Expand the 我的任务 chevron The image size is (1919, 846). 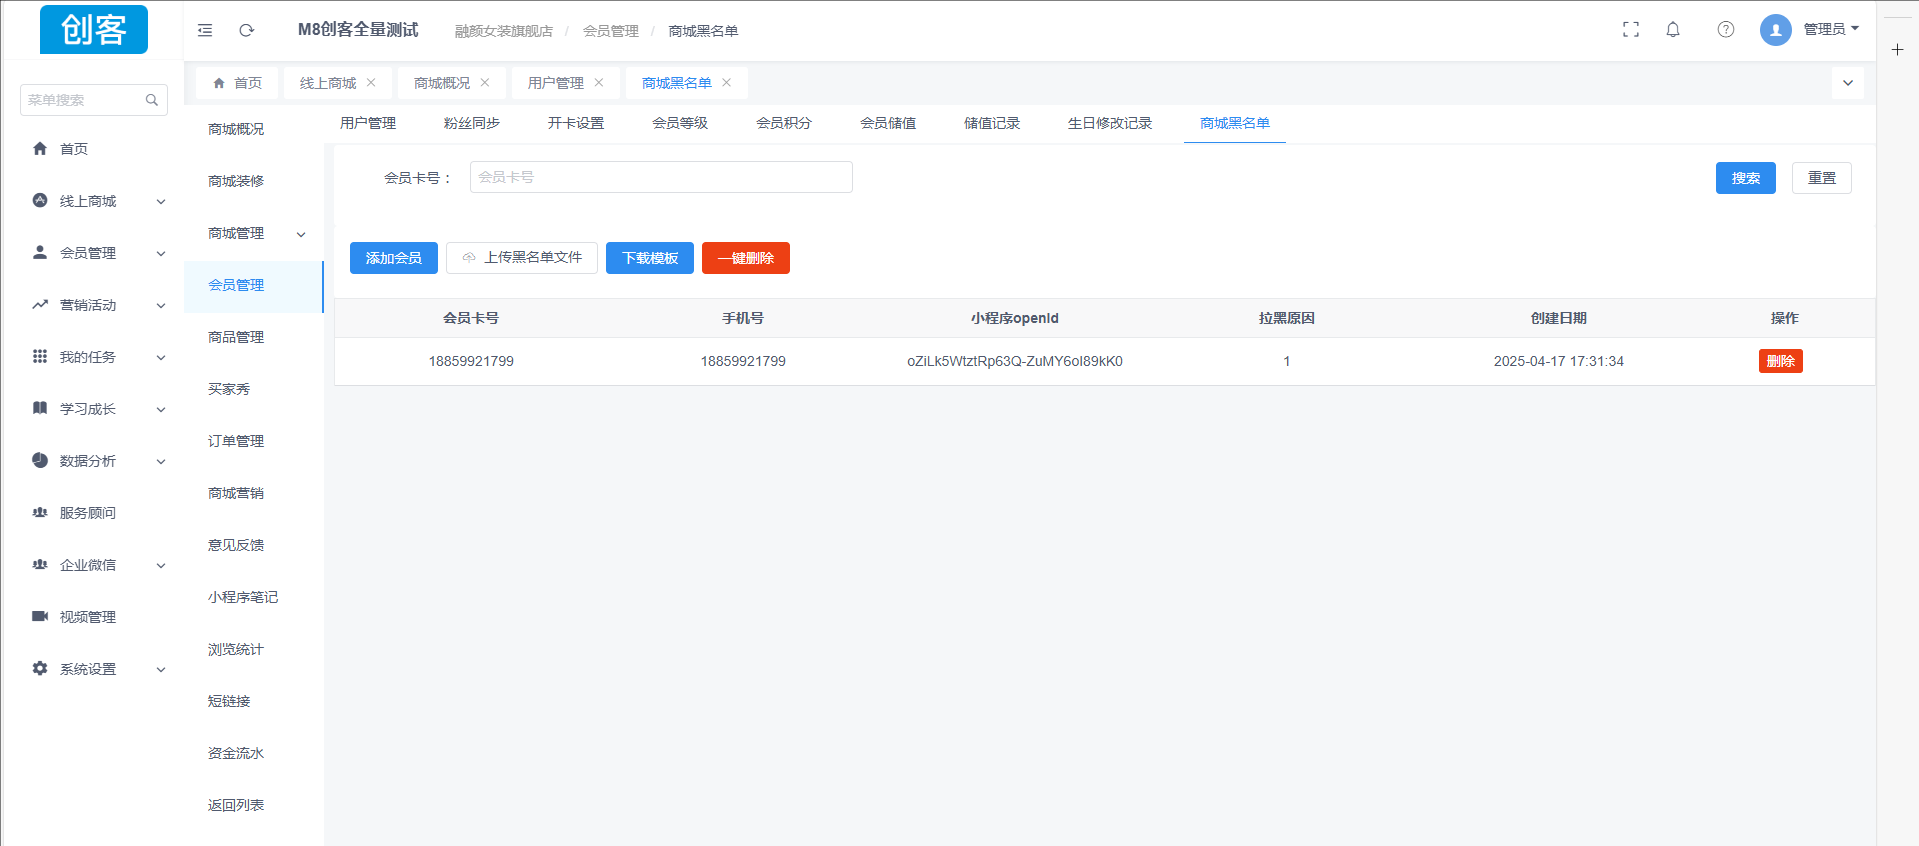point(161,358)
